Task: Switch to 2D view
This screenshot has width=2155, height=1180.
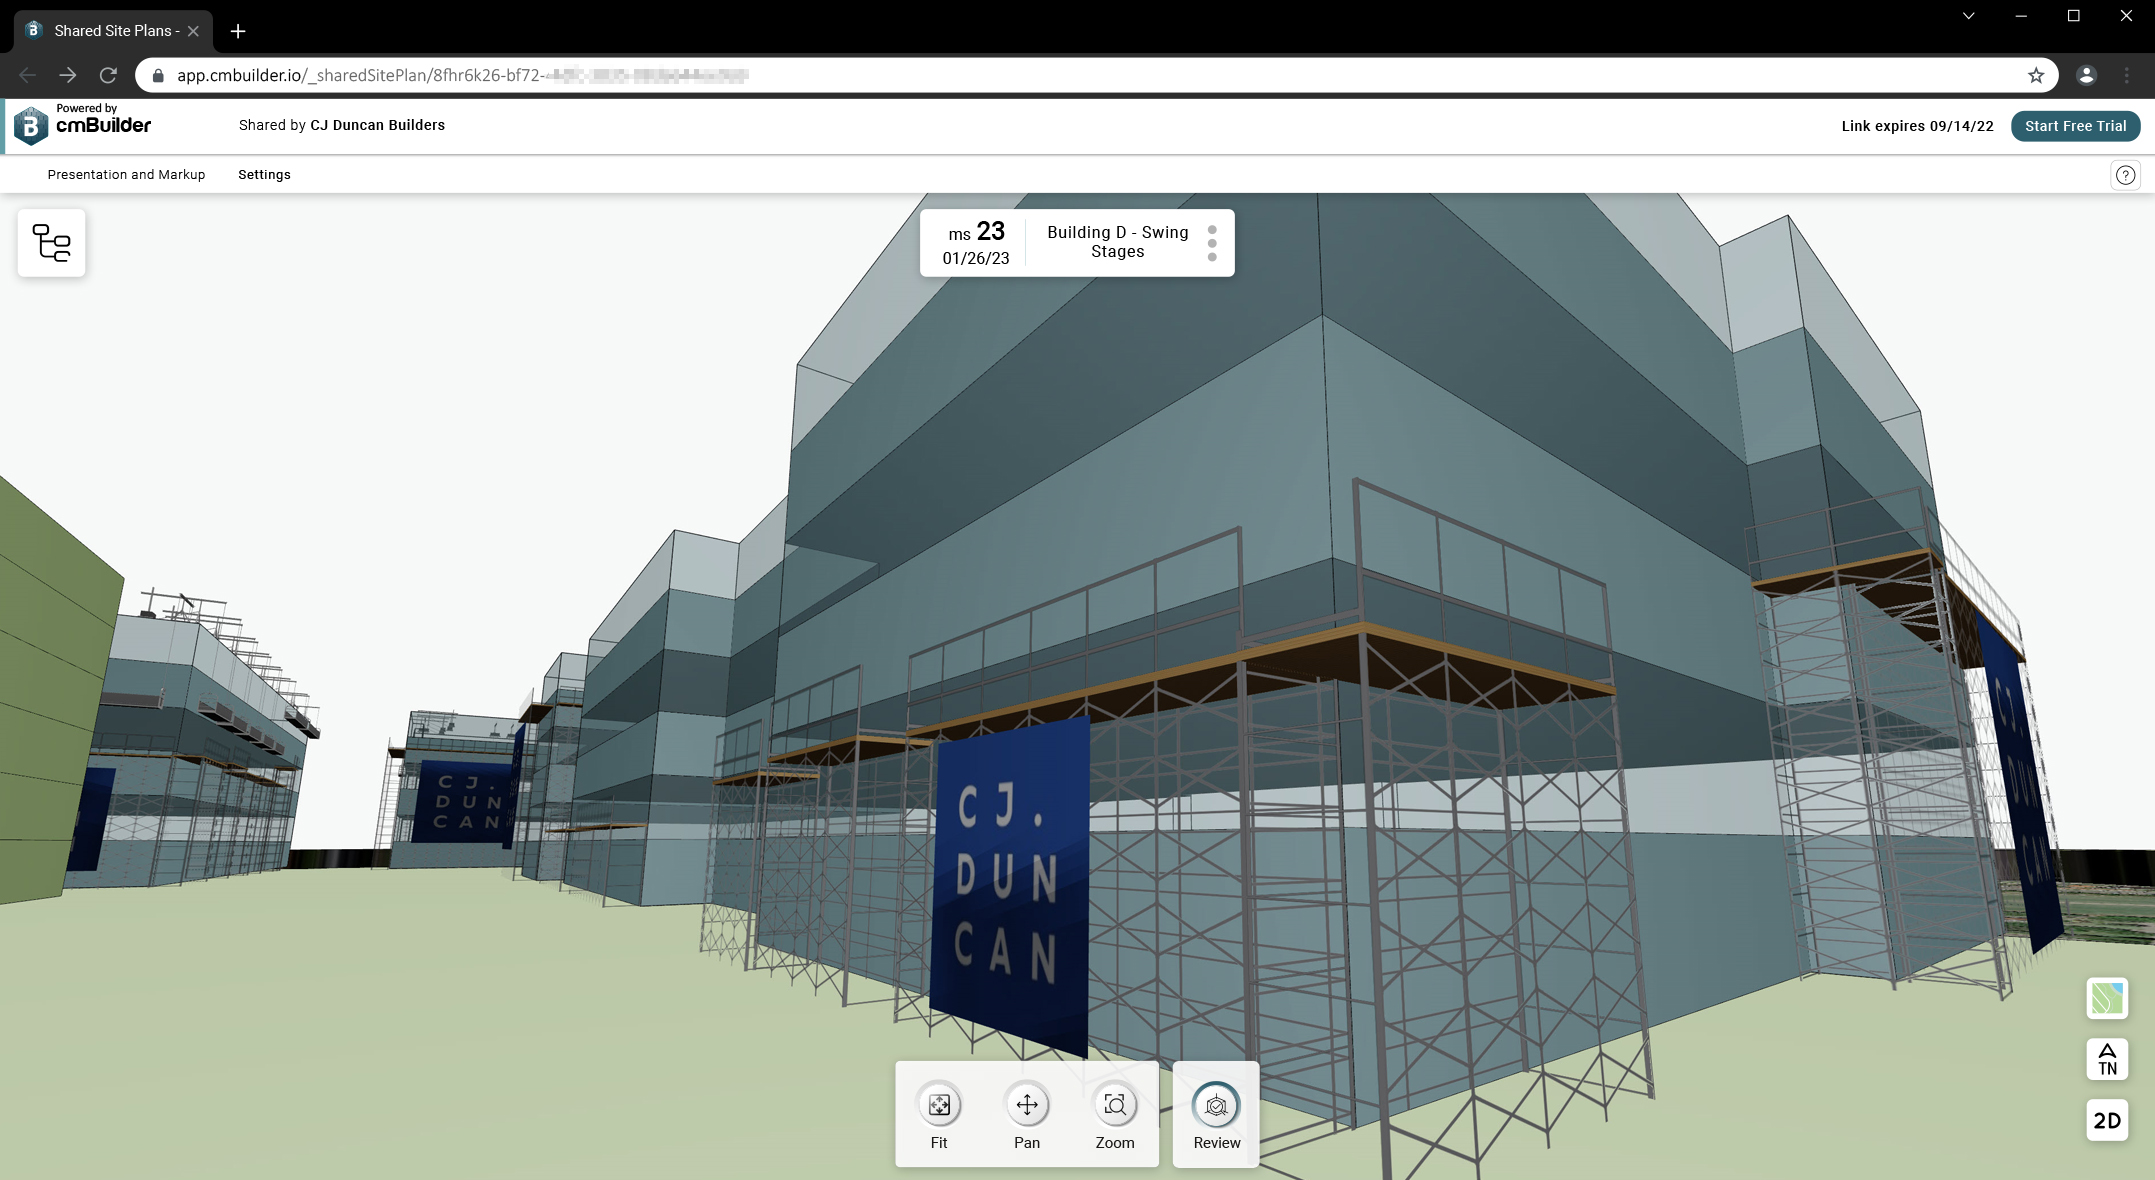Action: tap(2107, 1120)
